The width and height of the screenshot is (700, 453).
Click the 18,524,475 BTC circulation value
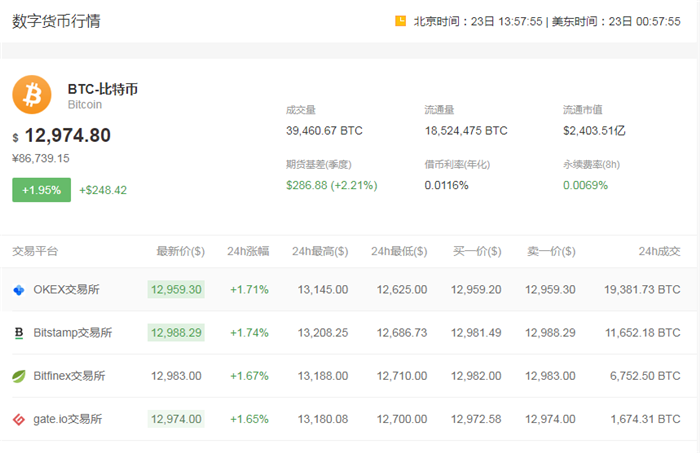(x=466, y=131)
